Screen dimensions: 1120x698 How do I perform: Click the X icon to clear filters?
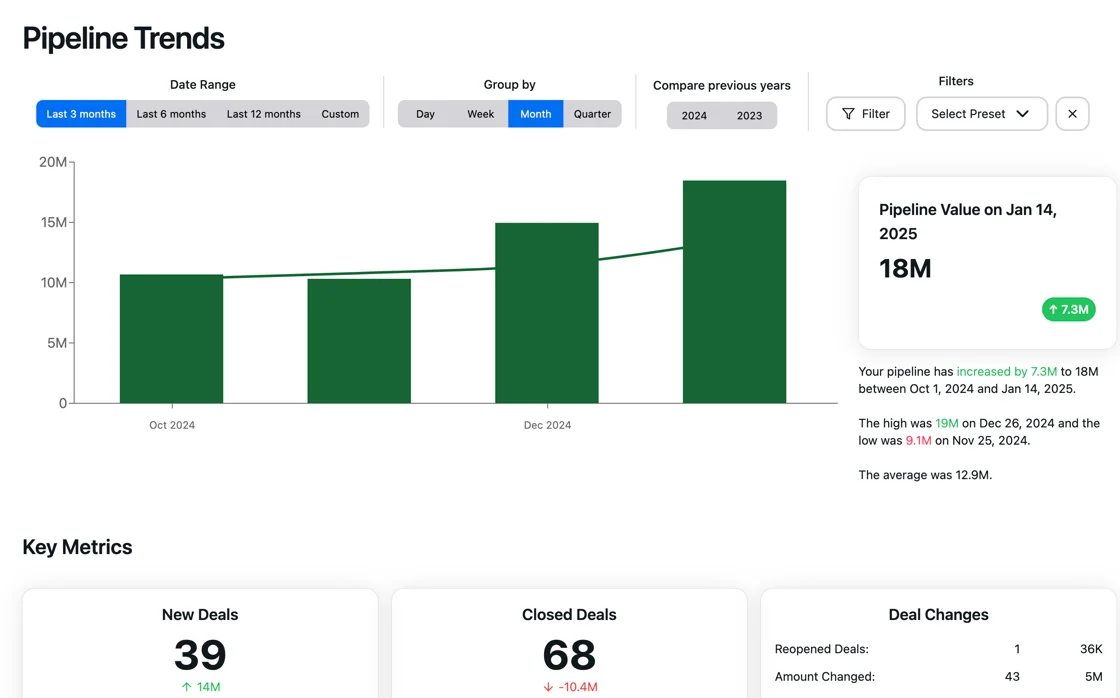click(1072, 113)
